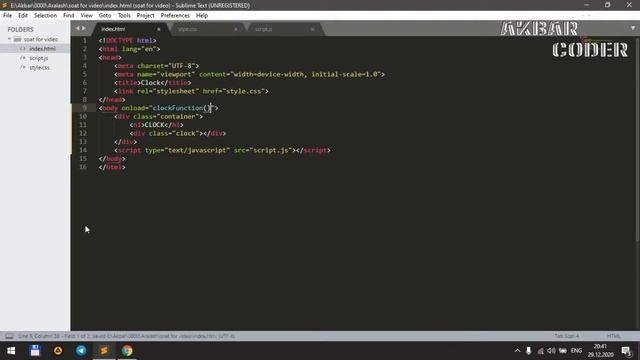Go to the next tab using right arrow

(x=84, y=28)
